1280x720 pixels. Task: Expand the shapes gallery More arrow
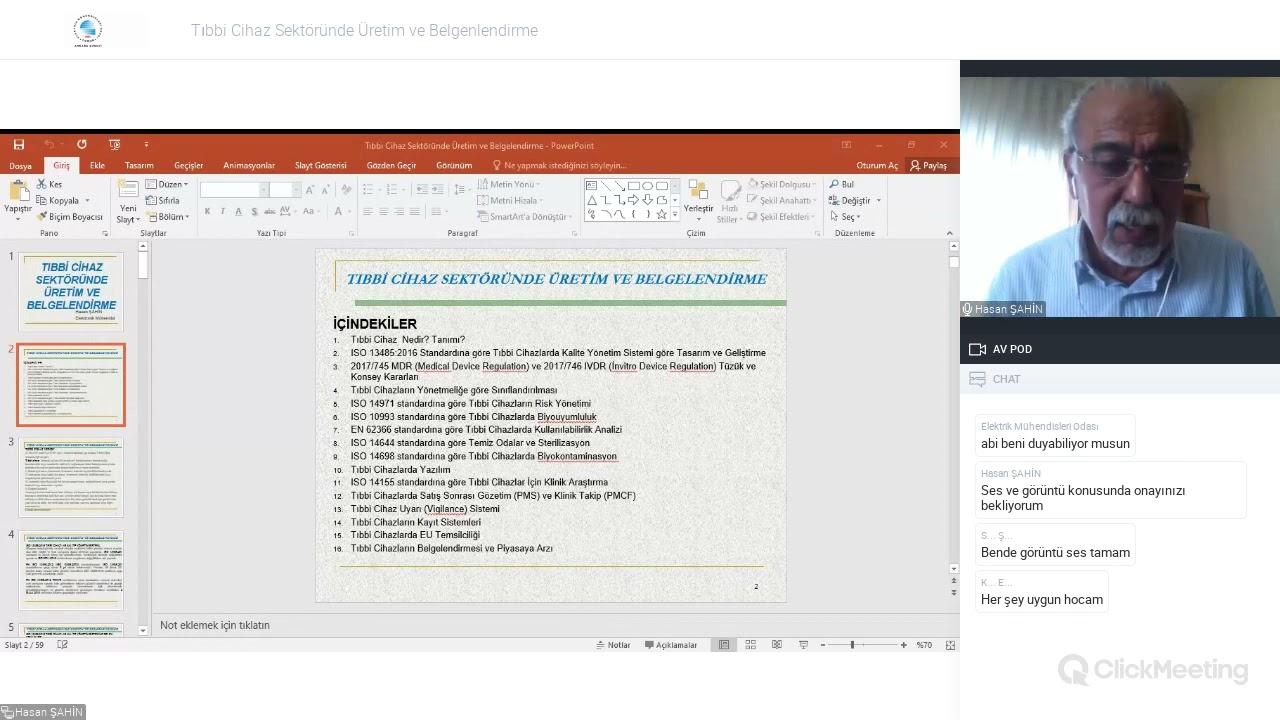point(675,214)
